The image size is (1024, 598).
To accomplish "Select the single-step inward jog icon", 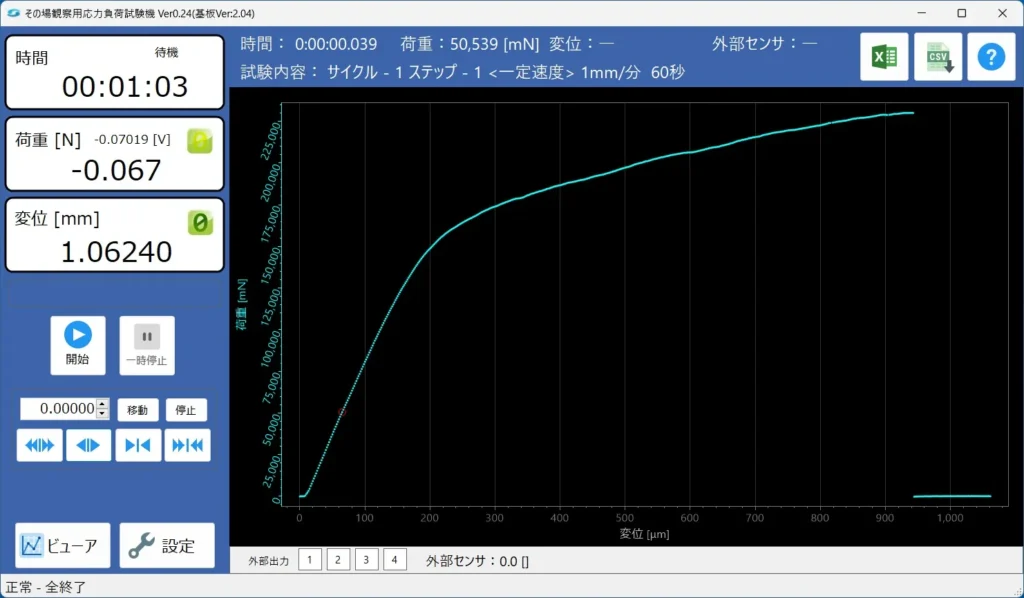I will point(137,445).
